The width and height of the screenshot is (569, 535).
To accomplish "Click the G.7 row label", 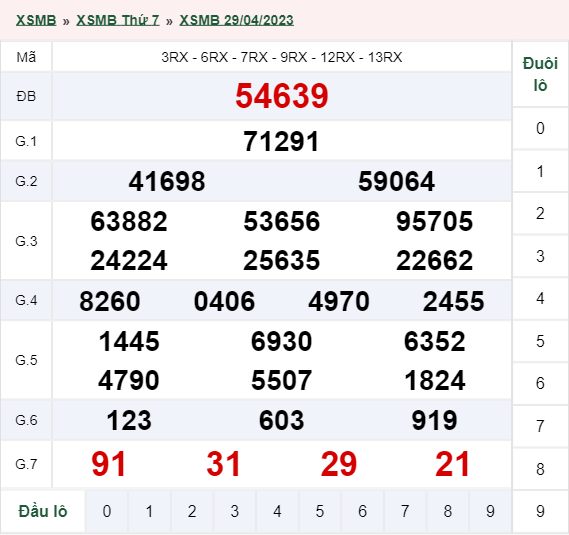I will [x=26, y=464].
